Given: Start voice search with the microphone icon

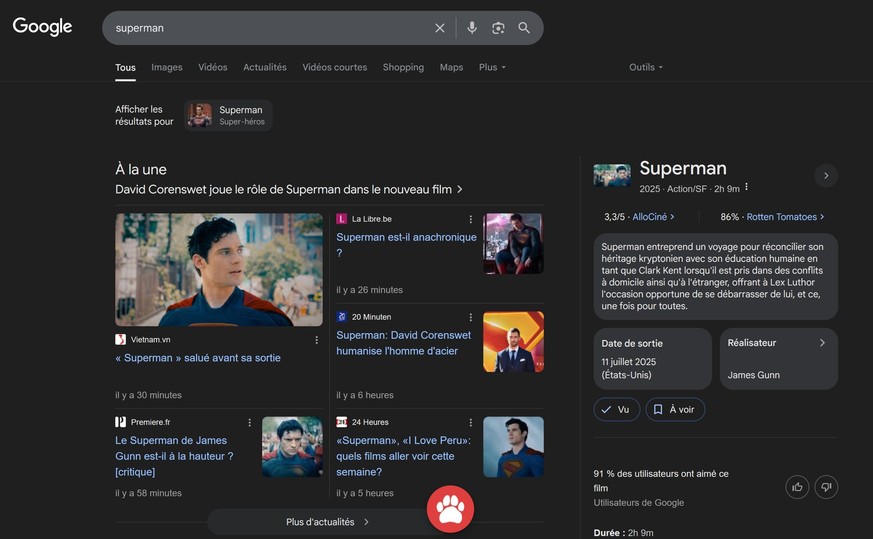Looking at the screenshot, I should tap(472, 28).
